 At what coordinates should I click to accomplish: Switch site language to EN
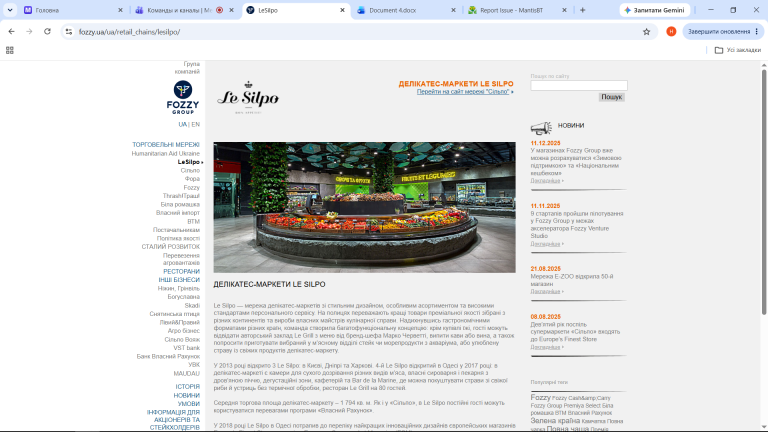click(x=195, y=124)
